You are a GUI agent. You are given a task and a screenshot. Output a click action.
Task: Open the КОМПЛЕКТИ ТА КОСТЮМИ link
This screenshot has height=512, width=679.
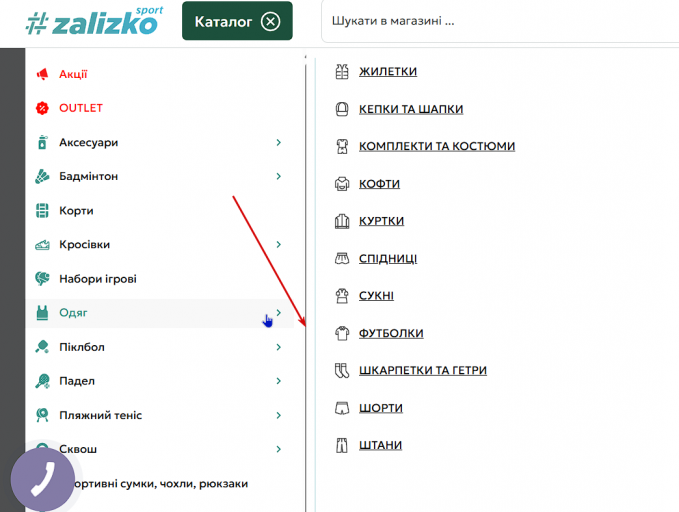pos(437,146)
